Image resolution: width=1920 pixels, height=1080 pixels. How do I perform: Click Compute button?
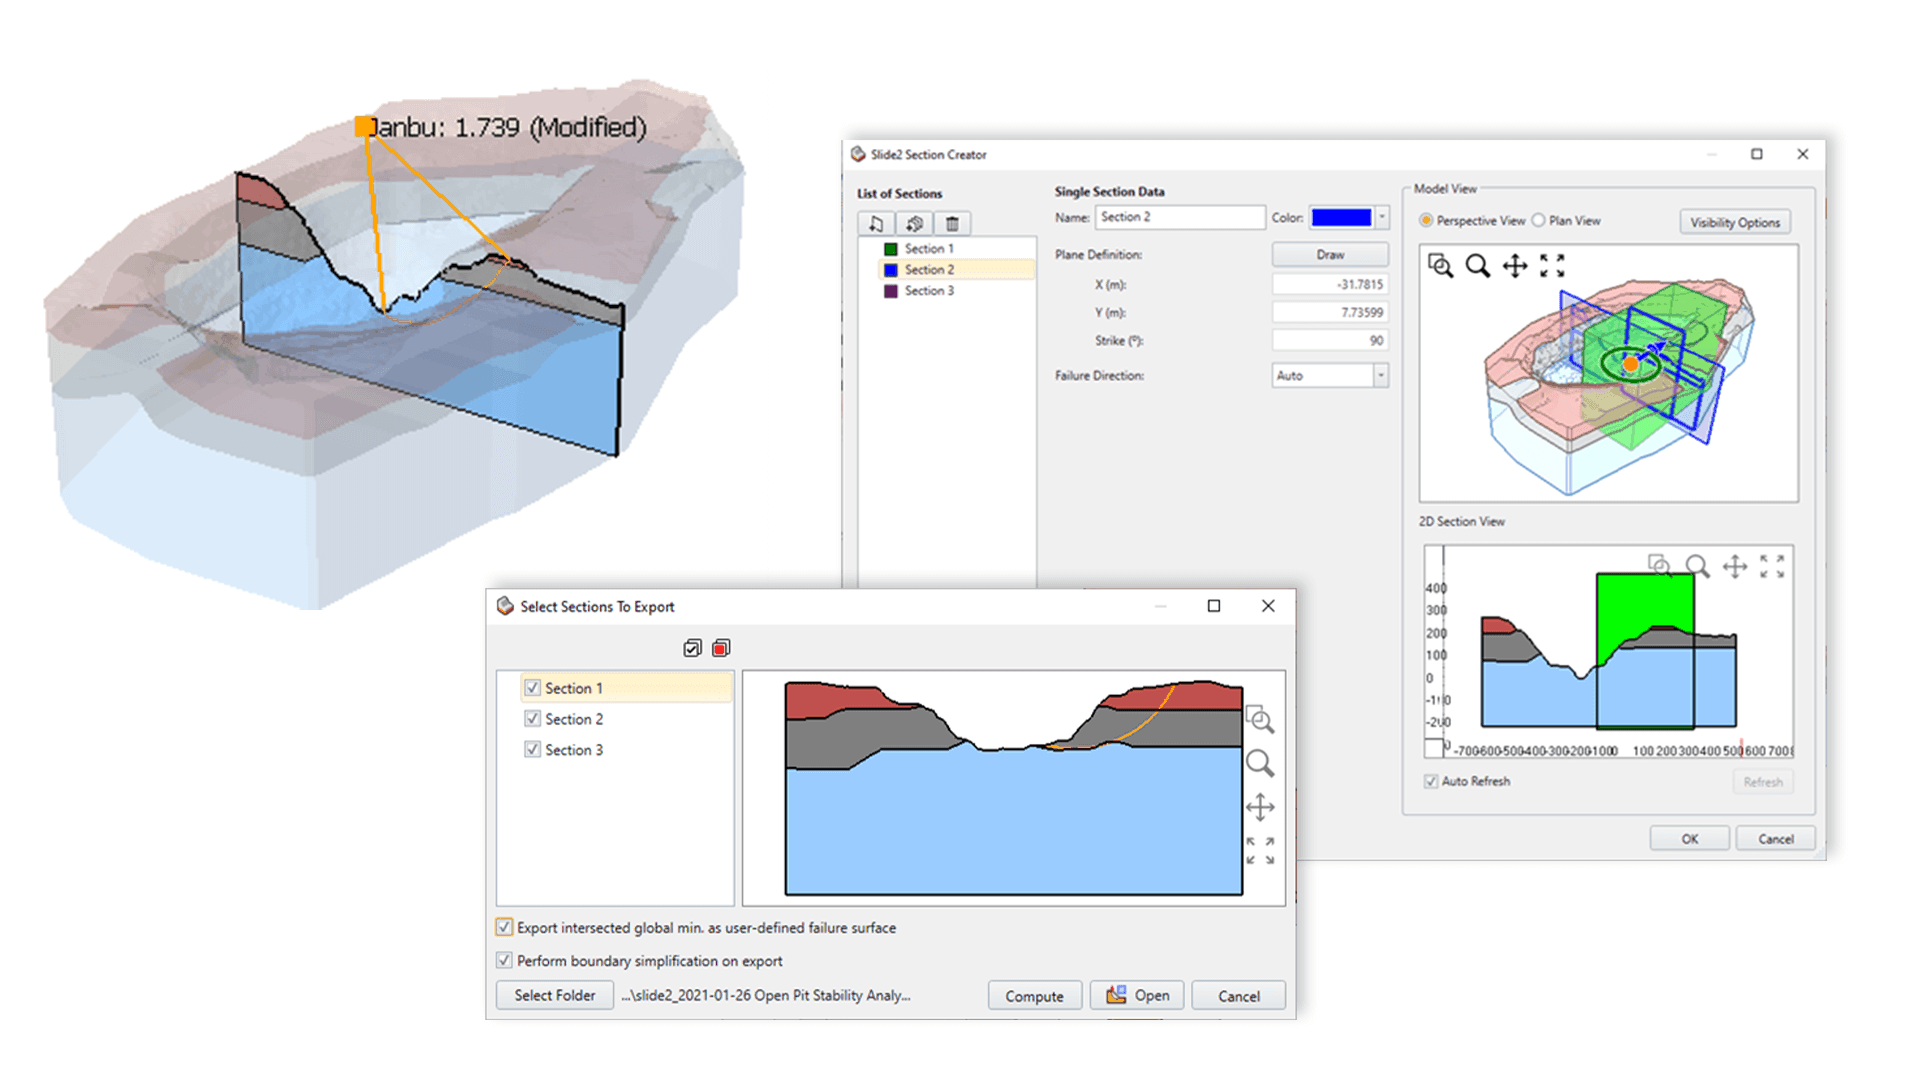click(x=1034, y=997)
